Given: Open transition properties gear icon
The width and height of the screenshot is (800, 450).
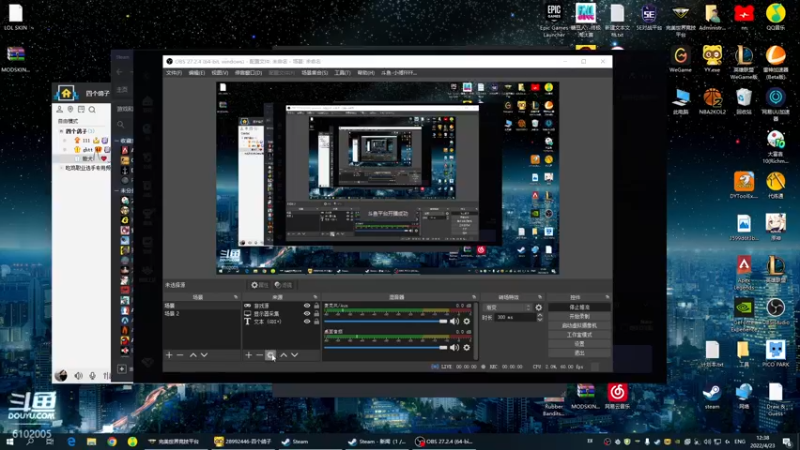Looking at the screenshot, I should pos(539,308).
